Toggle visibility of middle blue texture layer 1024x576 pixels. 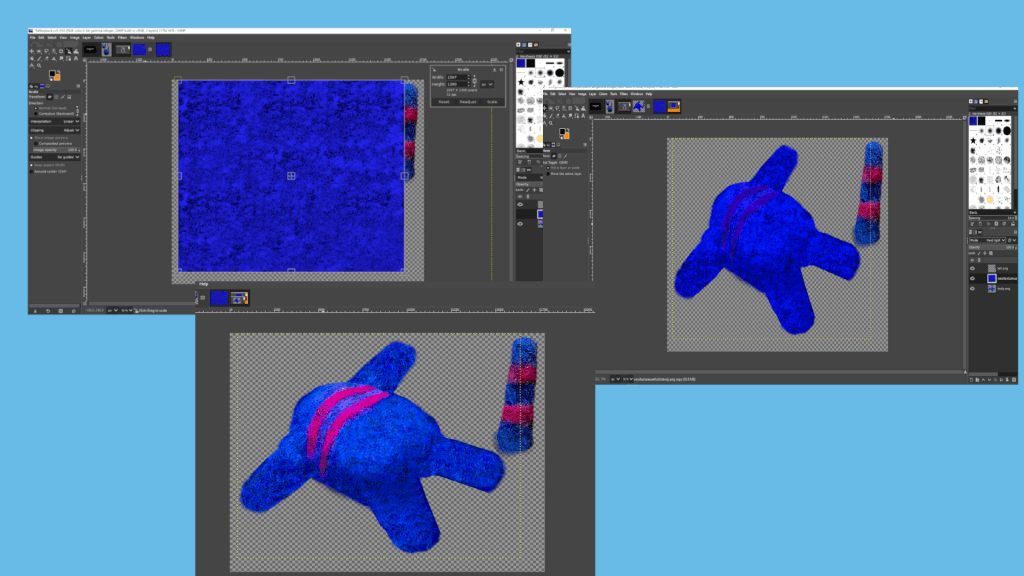pos(972,278)
